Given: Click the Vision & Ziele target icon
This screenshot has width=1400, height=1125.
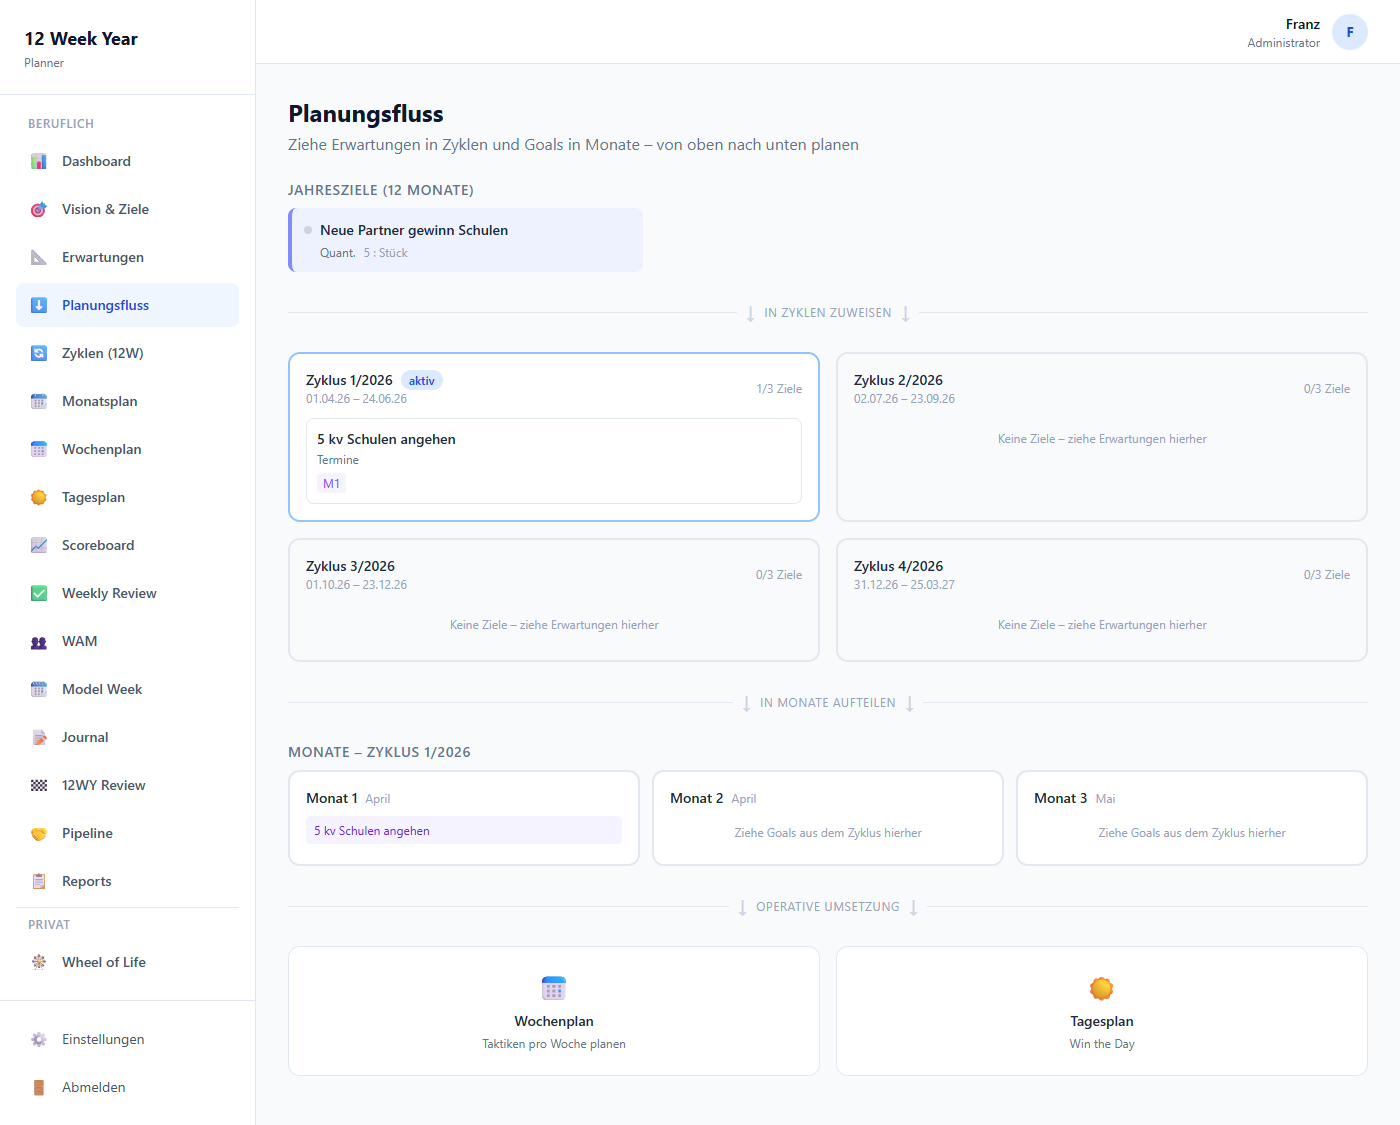Looking at the screenshot, I should pyautogui.click(x=39, y=209).
